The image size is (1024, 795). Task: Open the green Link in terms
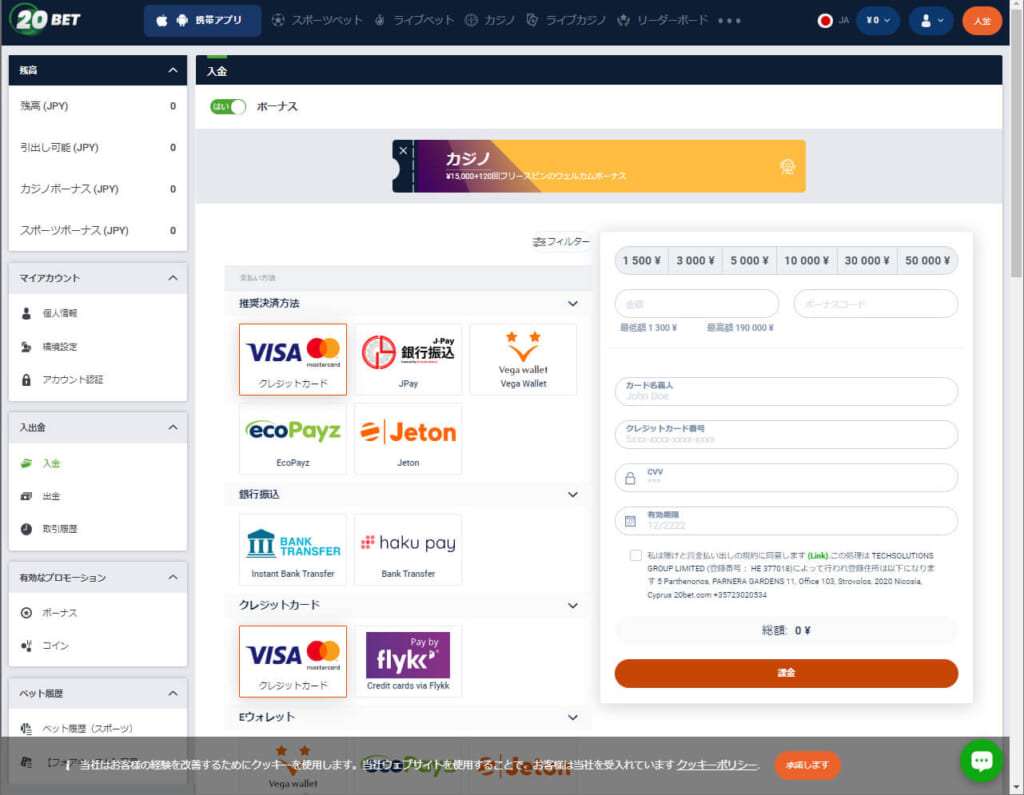[x=818, y=556]
